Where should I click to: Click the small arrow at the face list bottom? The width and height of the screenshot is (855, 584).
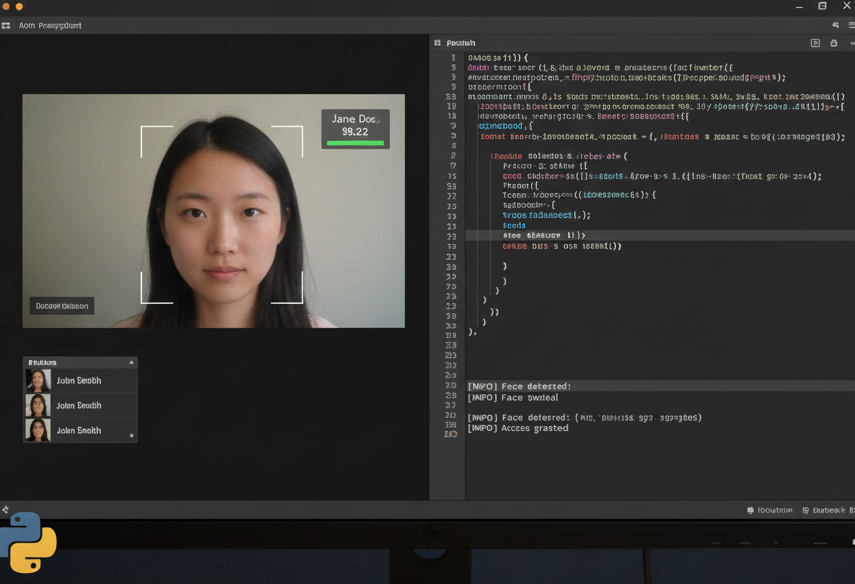tap(131, 435)
